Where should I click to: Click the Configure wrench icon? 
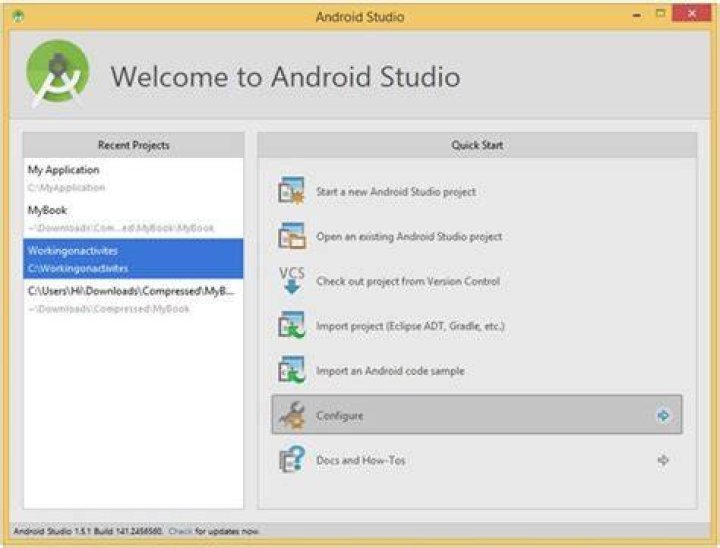pos(293,414)
